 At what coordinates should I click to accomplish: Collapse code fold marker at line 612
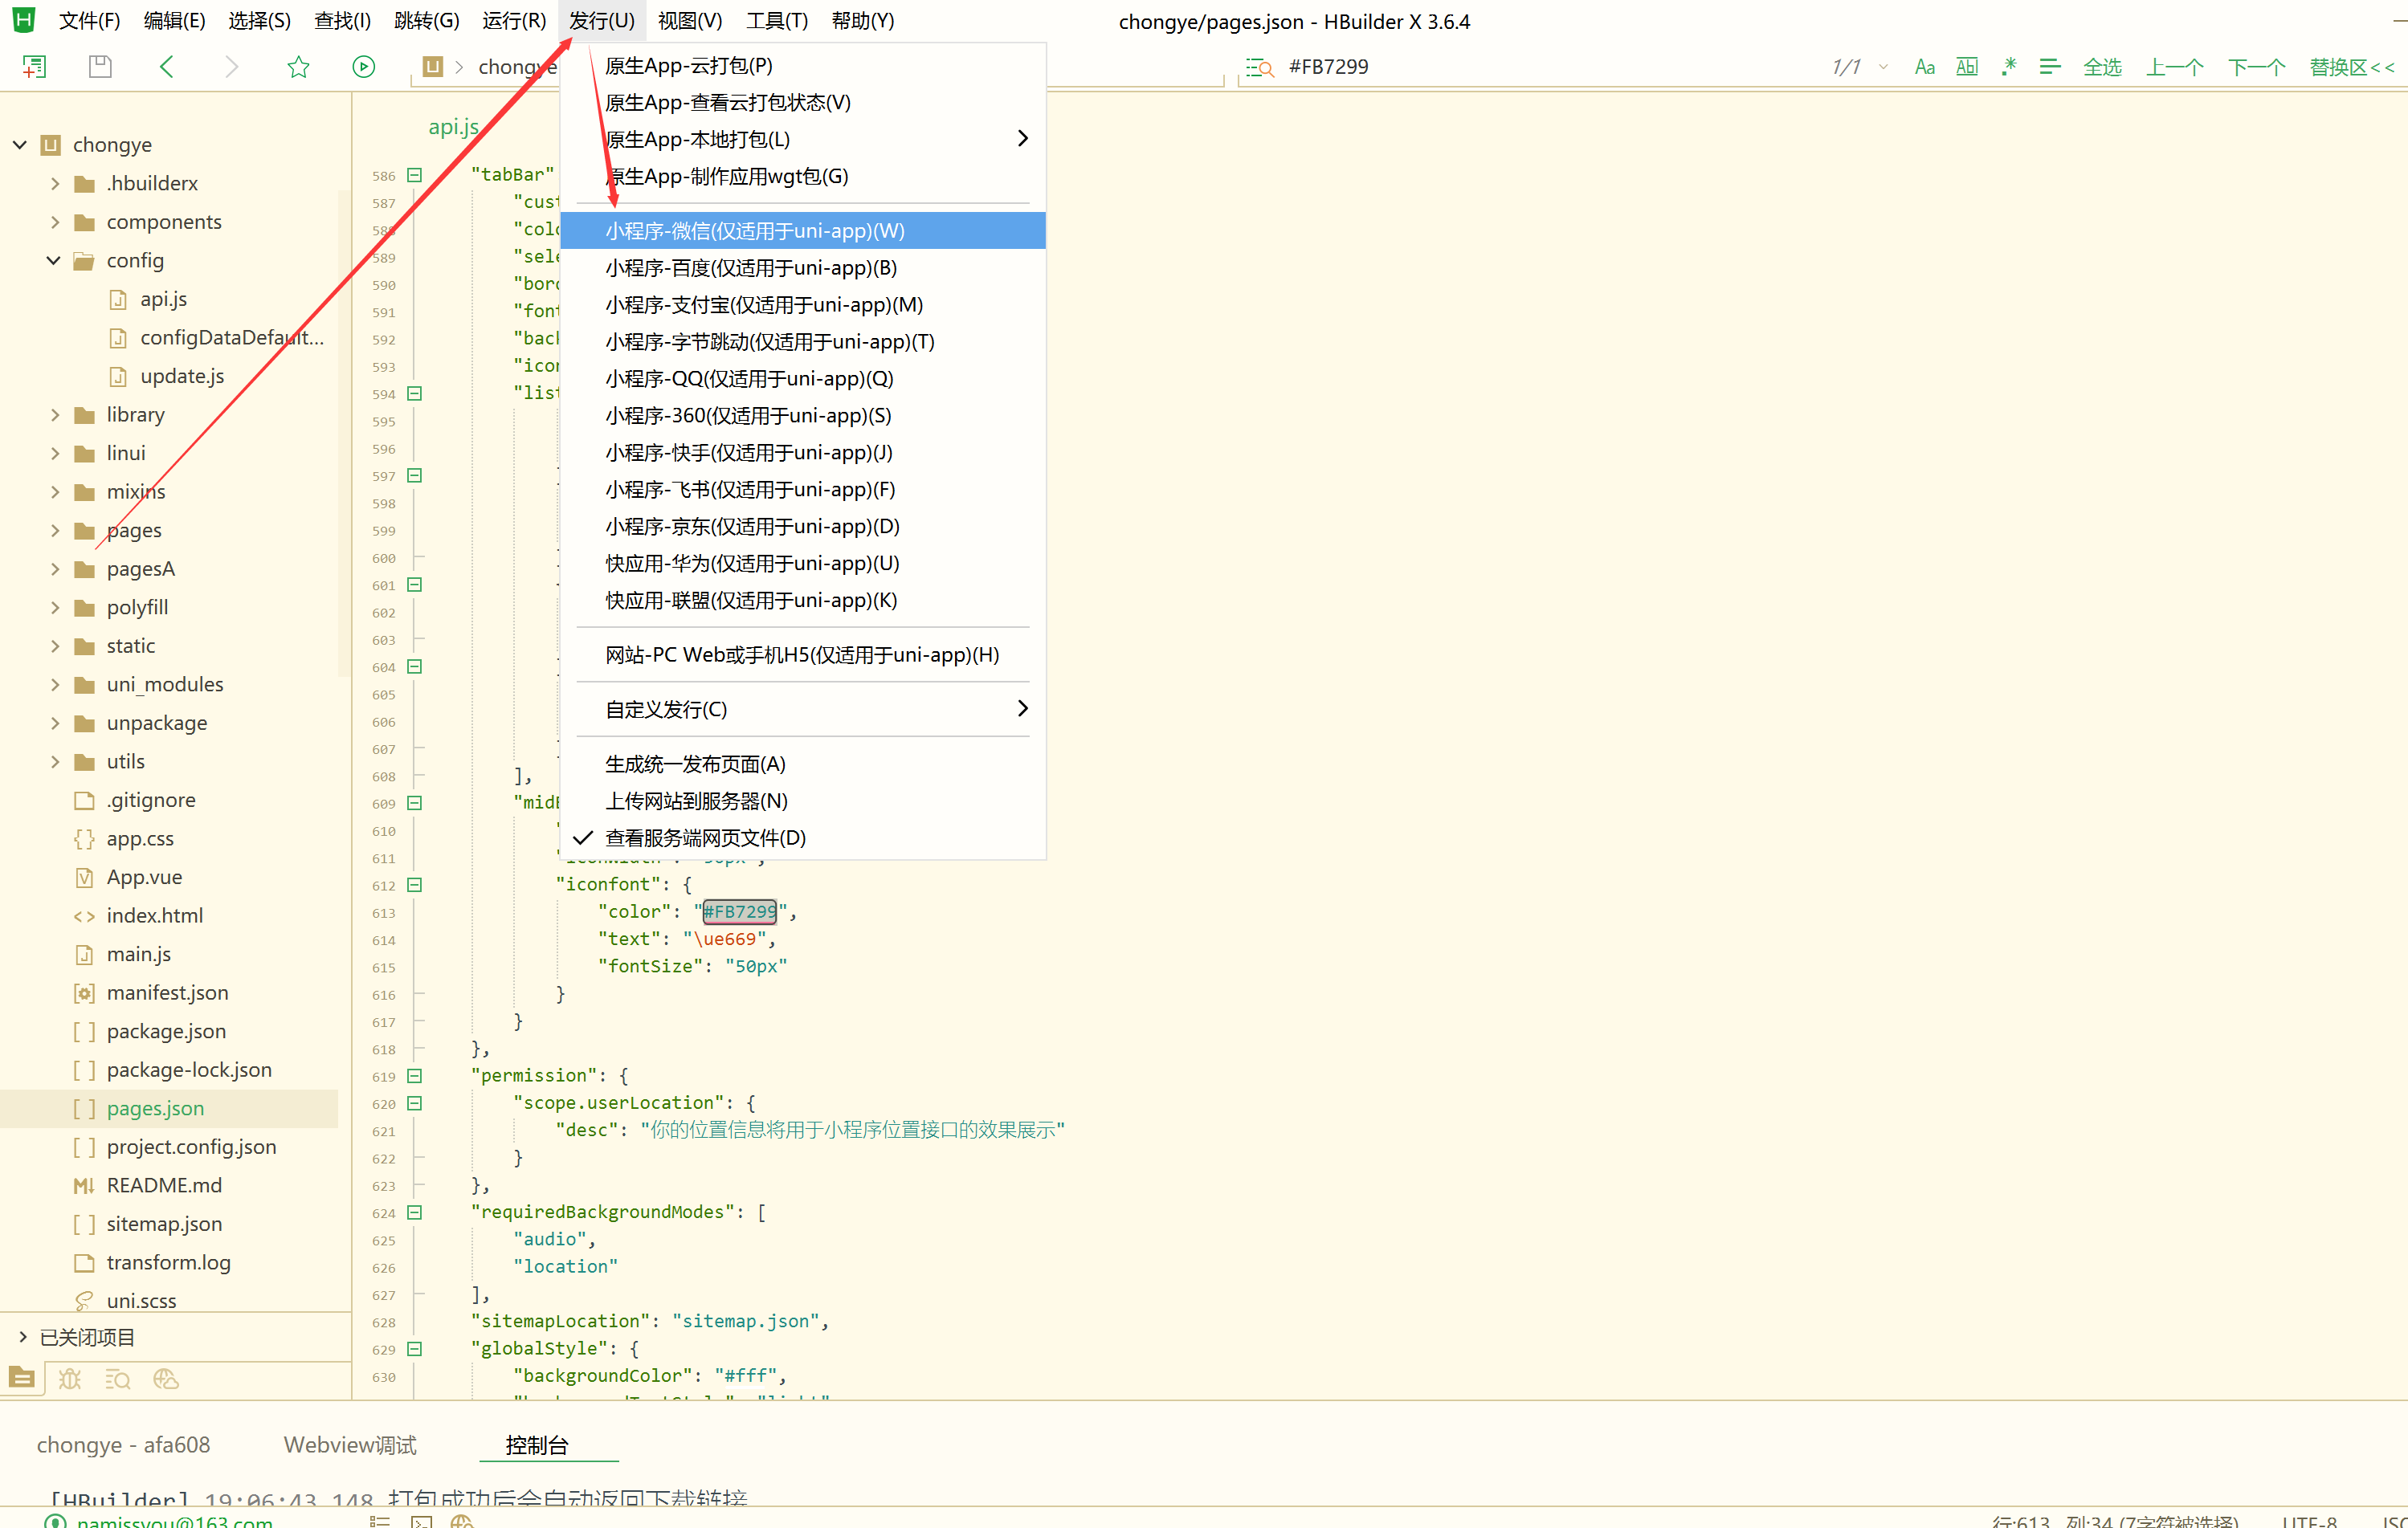(415, 885)
